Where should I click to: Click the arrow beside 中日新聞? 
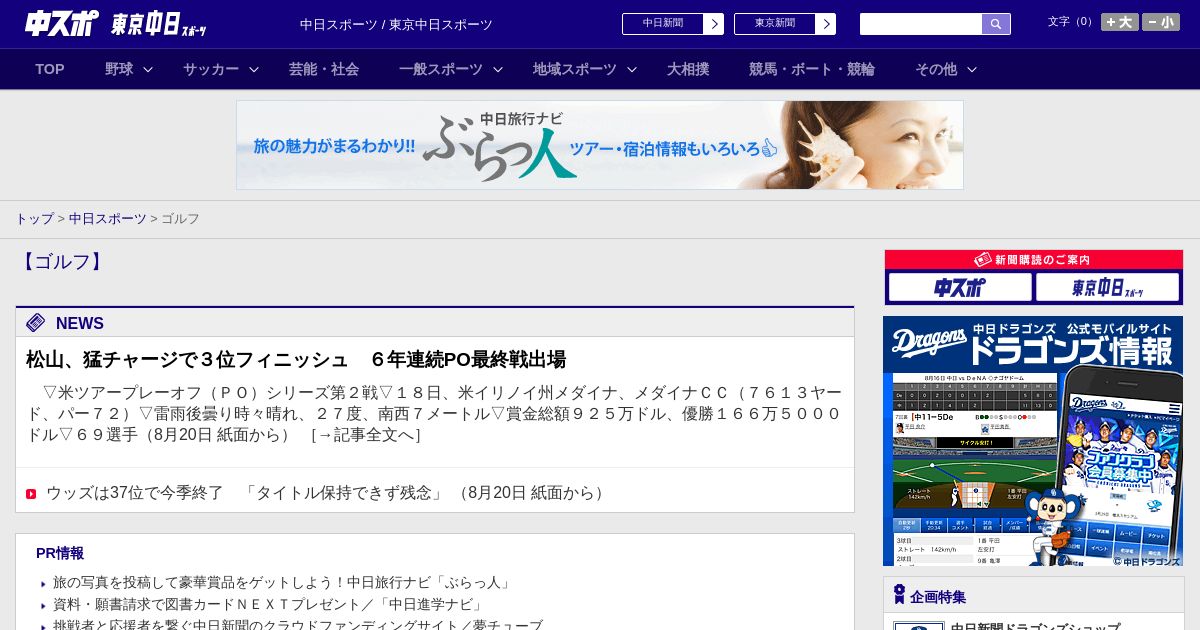click(x=714, y=24)
